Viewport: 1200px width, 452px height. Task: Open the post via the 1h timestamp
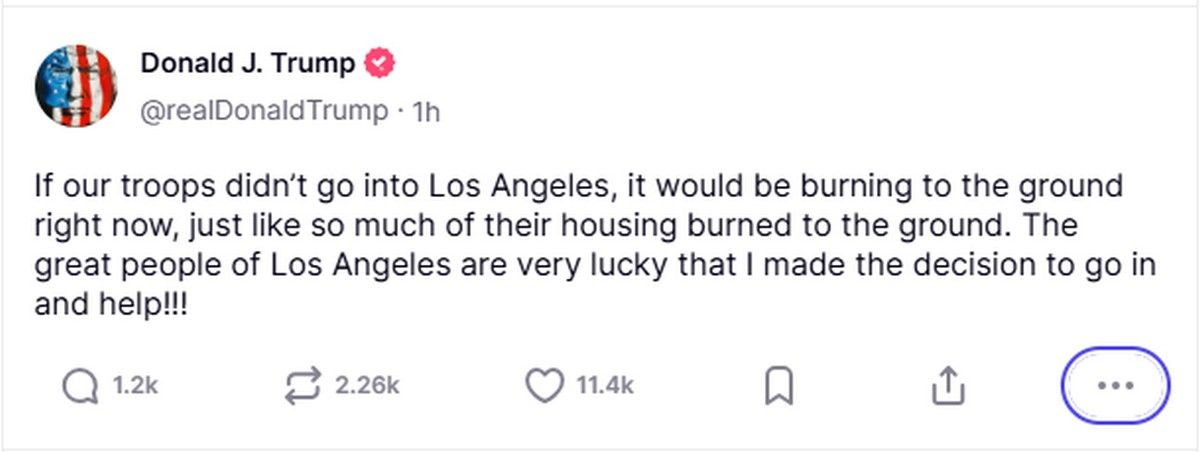pos(426,111)
